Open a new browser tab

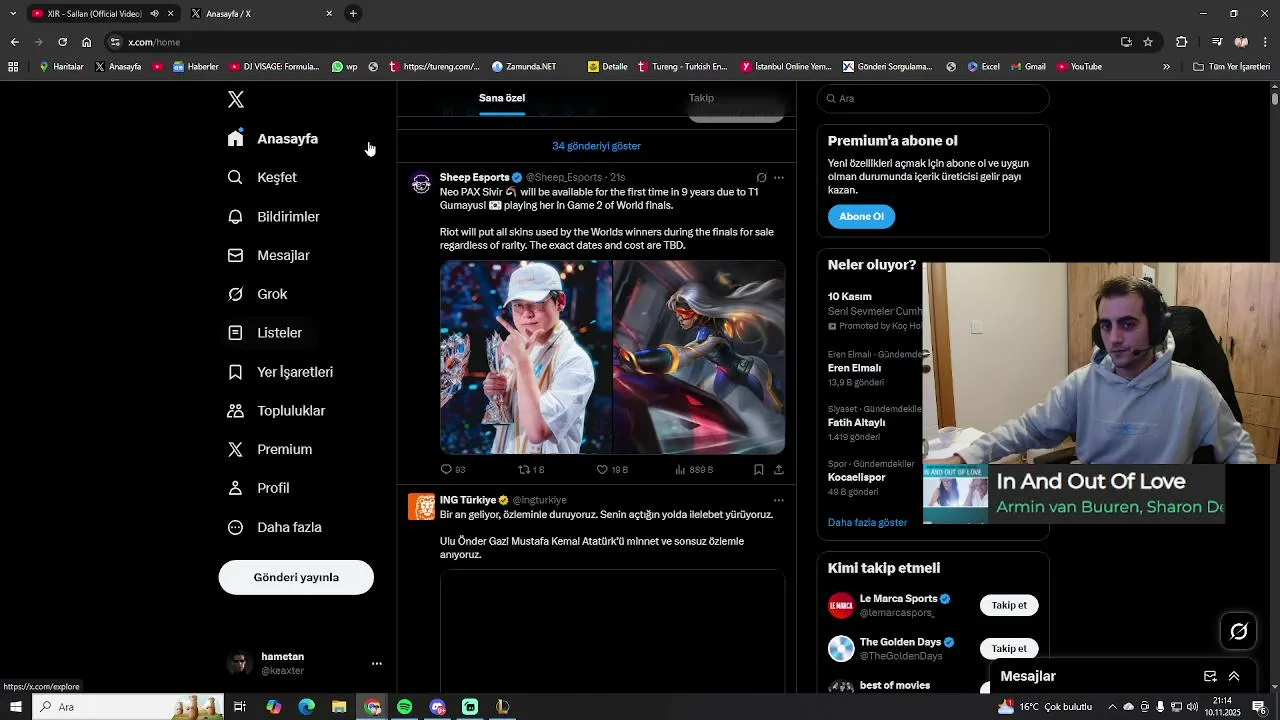click(353, 14)
